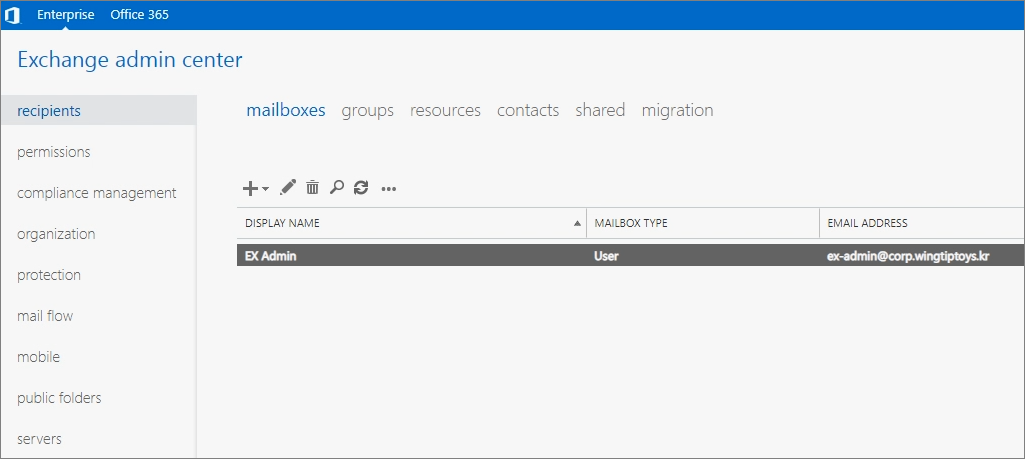
Task: Refresh the mailbox list
Action: point(361,188)
